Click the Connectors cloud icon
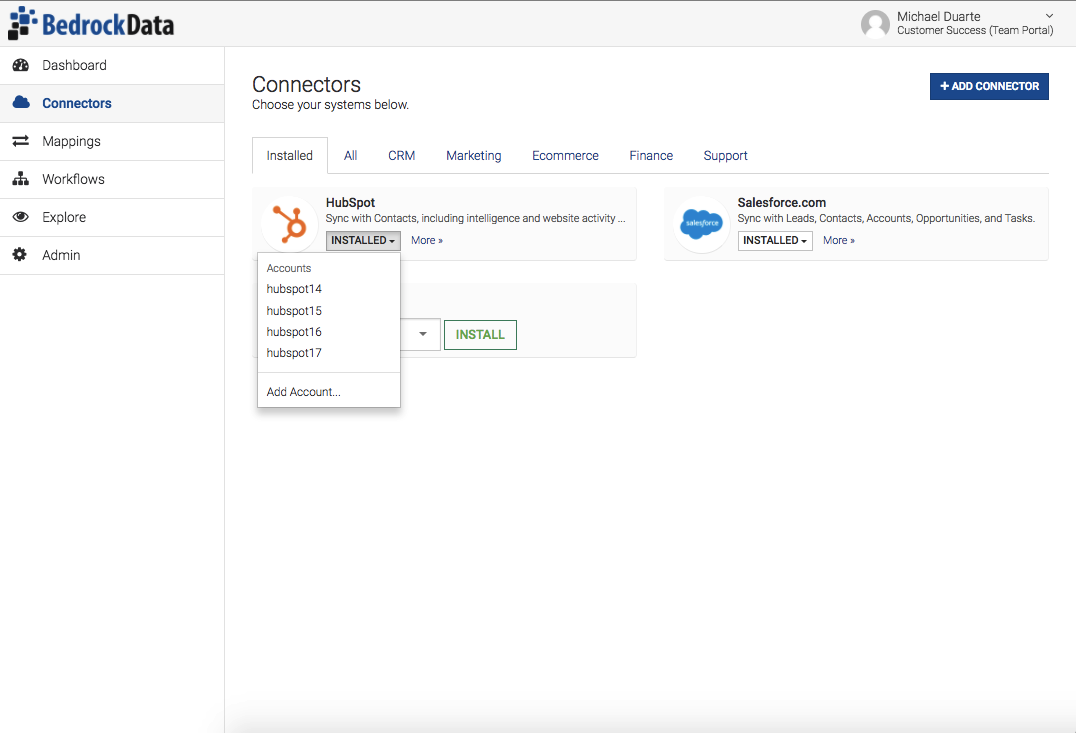 pos(21,102)
